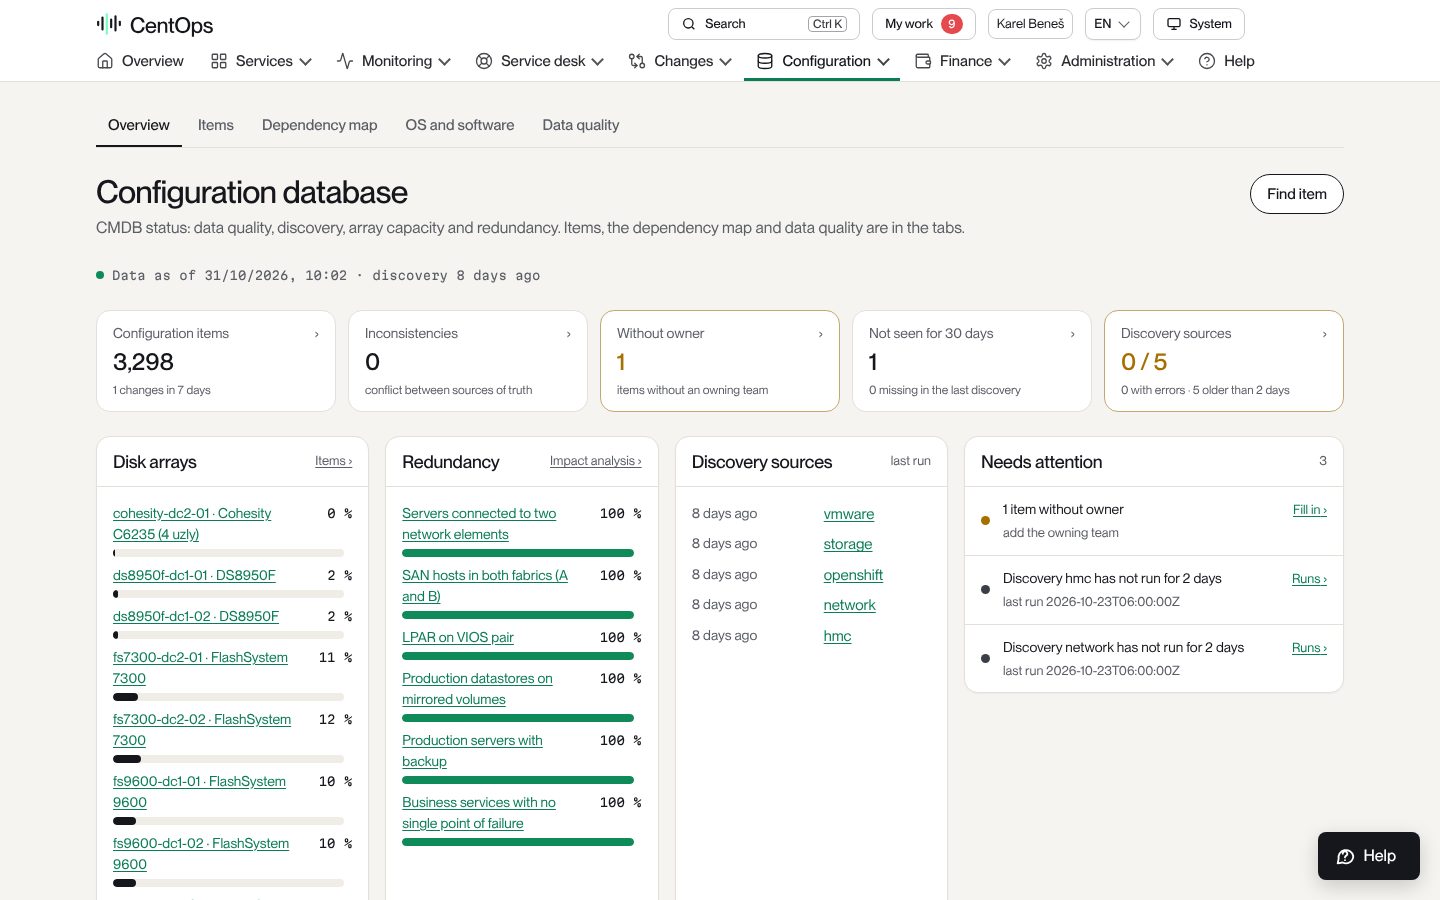Image resolution: width=1440 pixels, height=900 pixels.
Task: Click the Service desk lifebuoy icon
Action: (x=484, y=61)
